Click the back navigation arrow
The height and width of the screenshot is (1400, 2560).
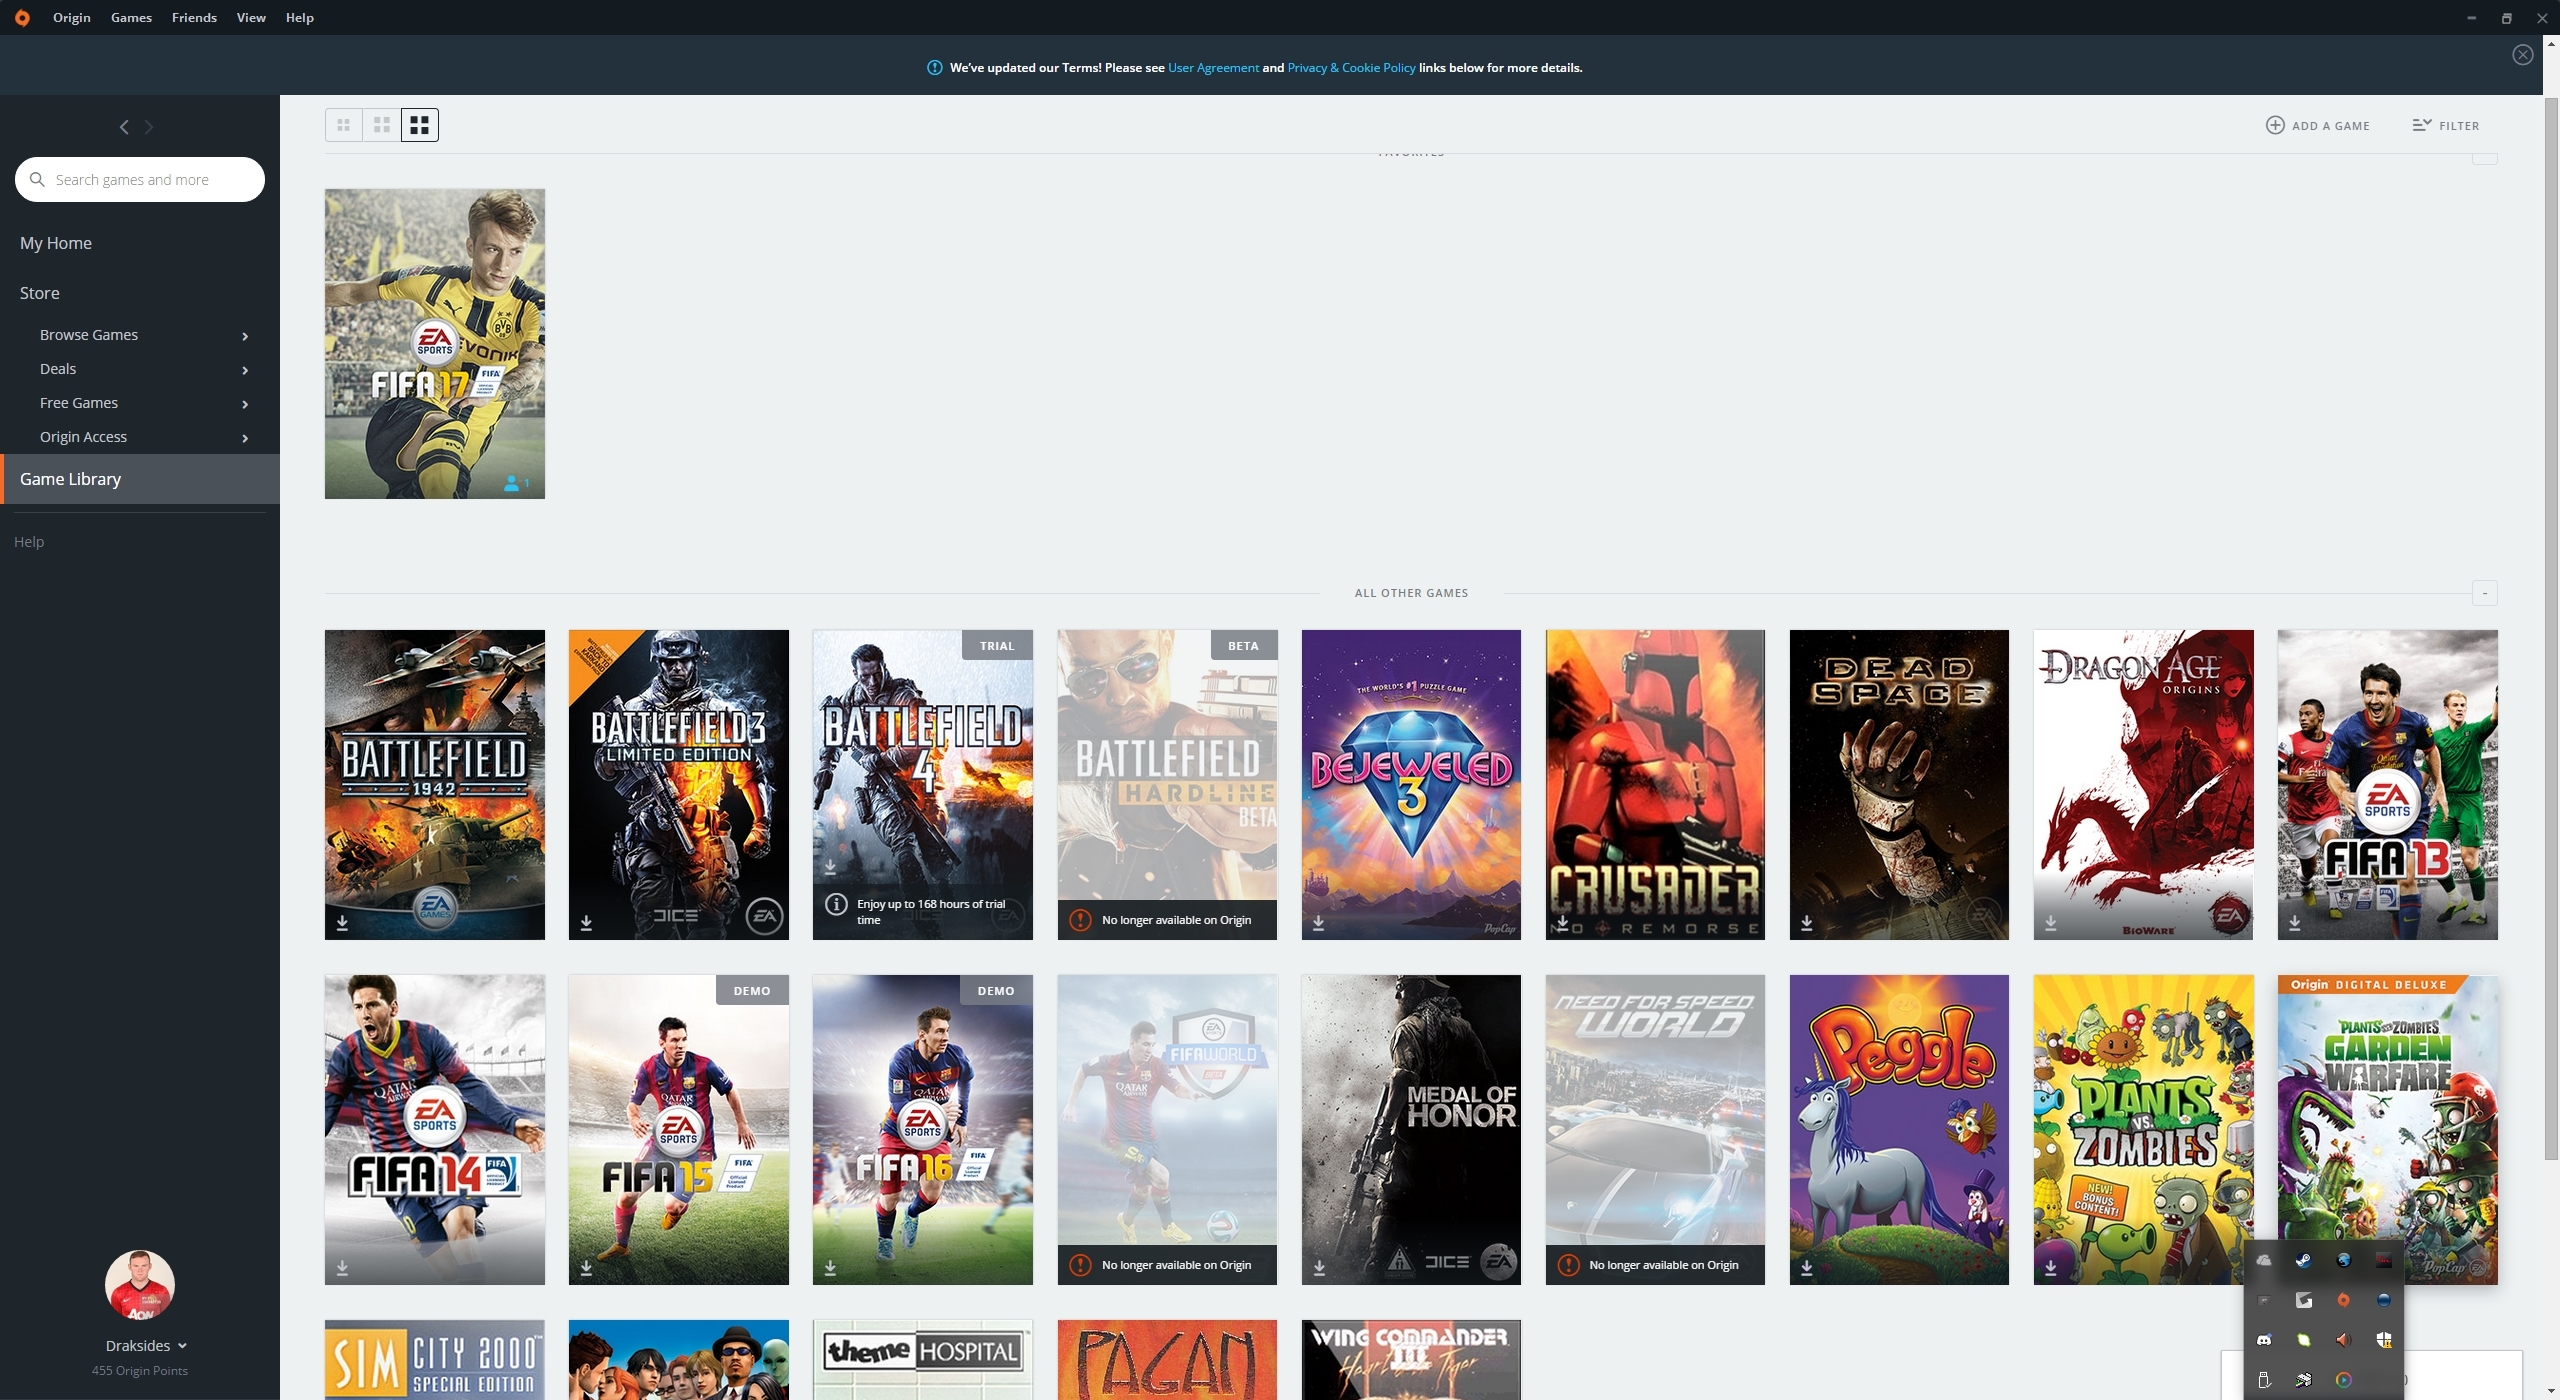[x=124, y=127]
